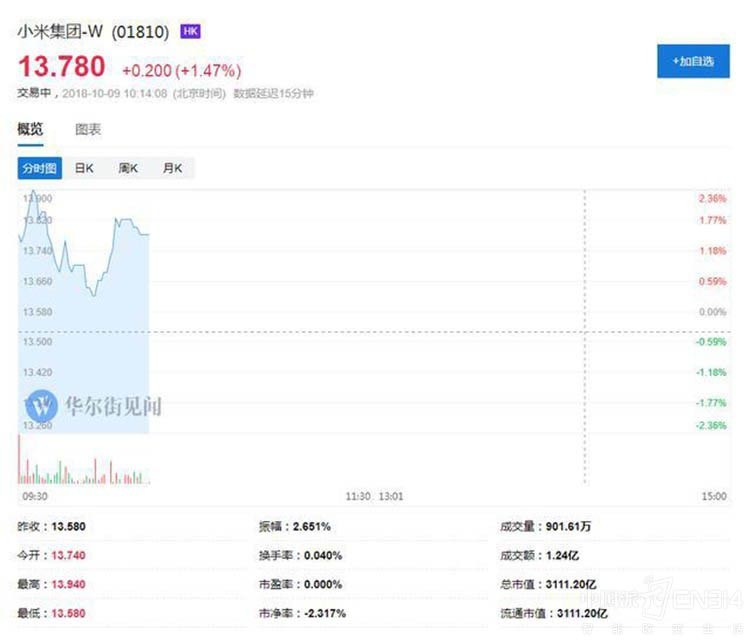Switch chart to 日K view
750x643 pixels.
point(84,168)
